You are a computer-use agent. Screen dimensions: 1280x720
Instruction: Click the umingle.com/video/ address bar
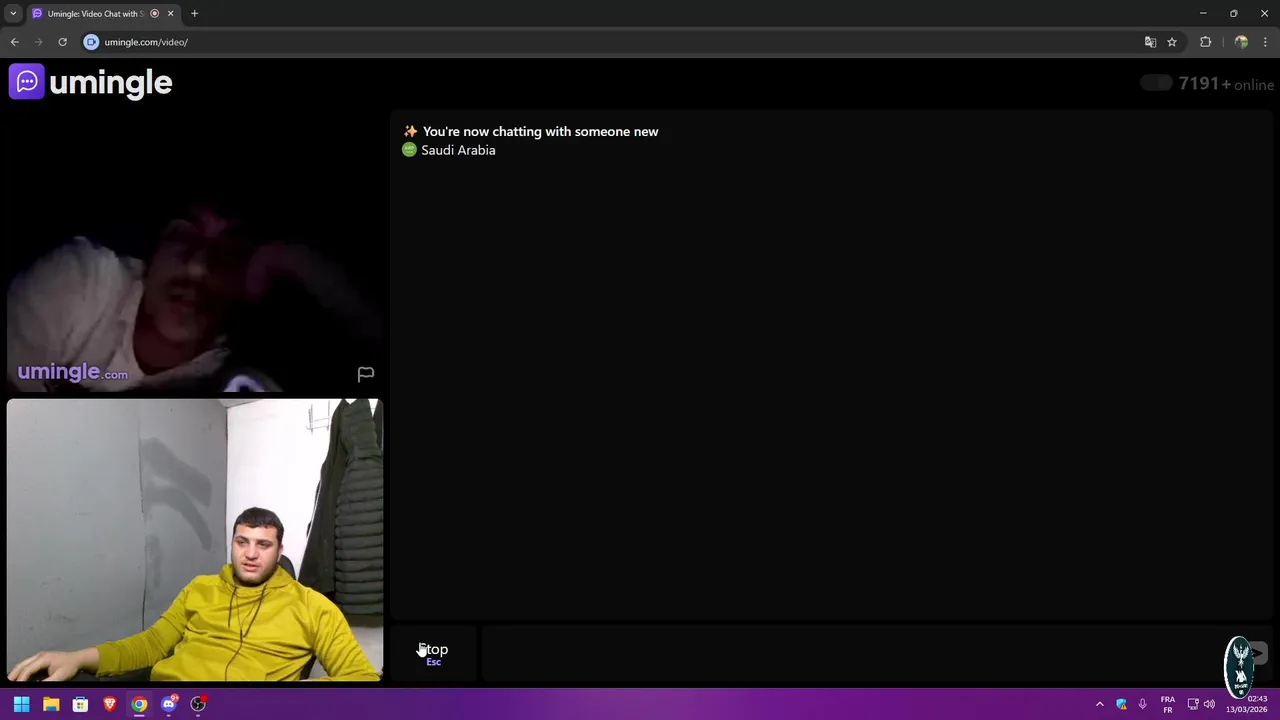146,42
